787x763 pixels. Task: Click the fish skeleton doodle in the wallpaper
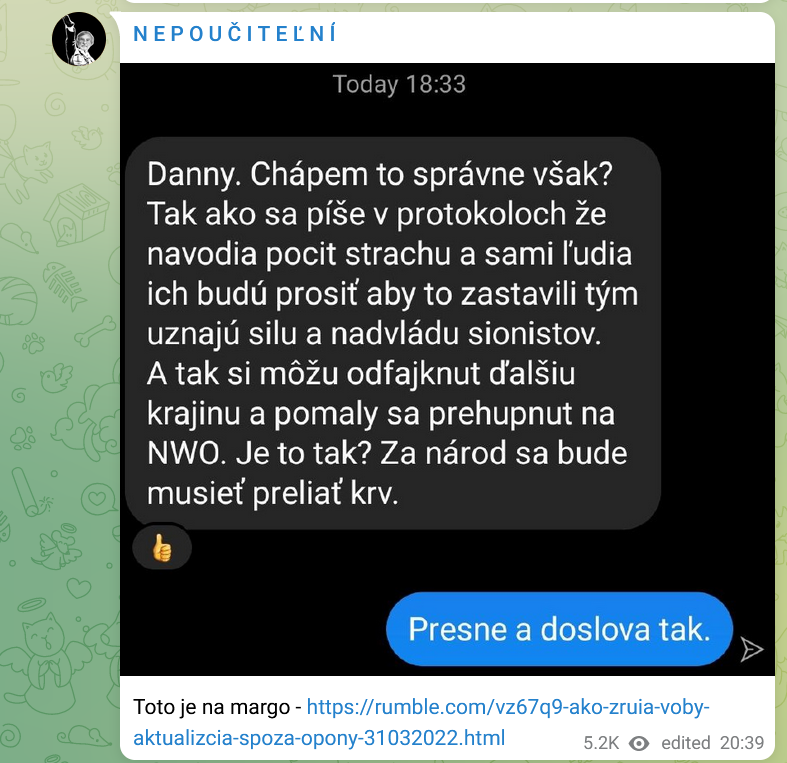(65, 283)
